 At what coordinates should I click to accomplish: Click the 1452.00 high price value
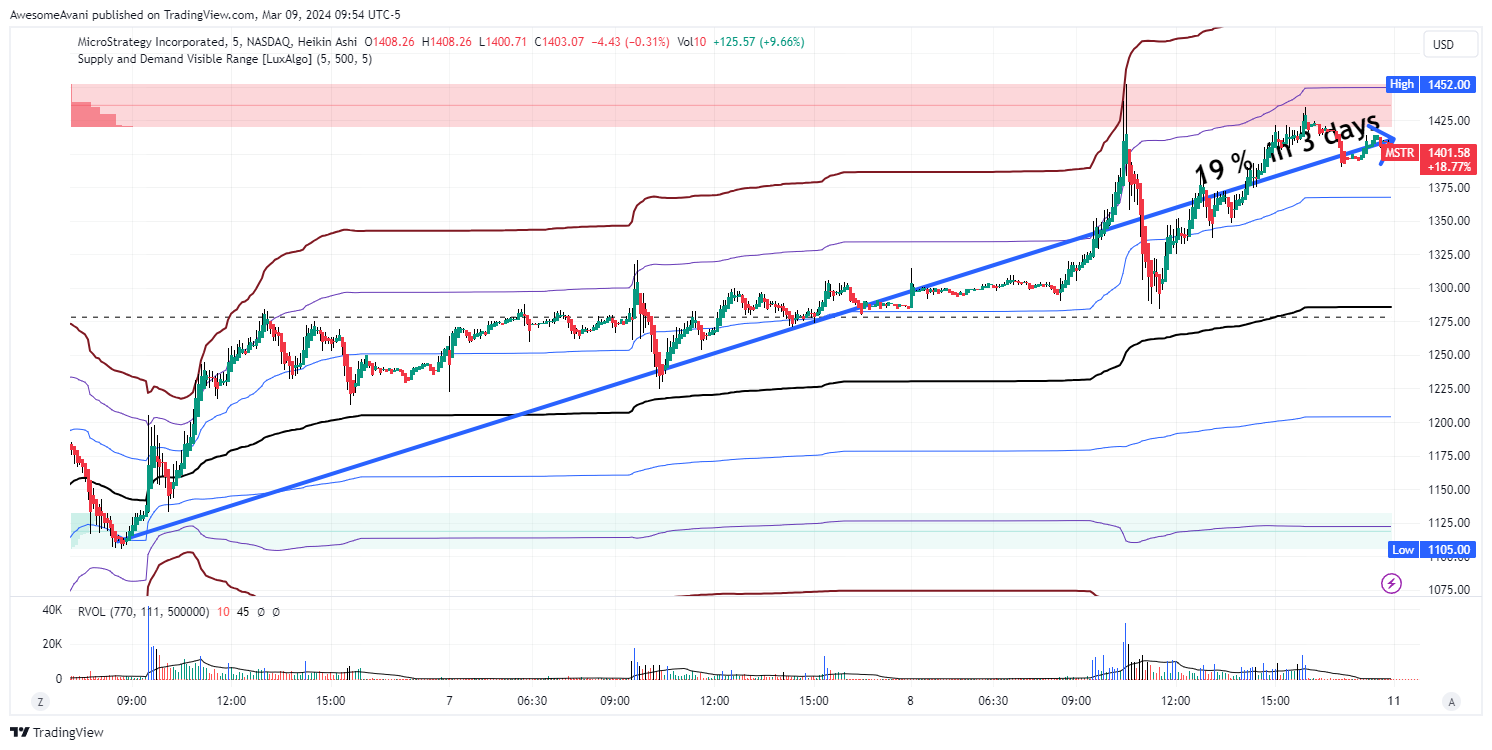click(1449, 85)
